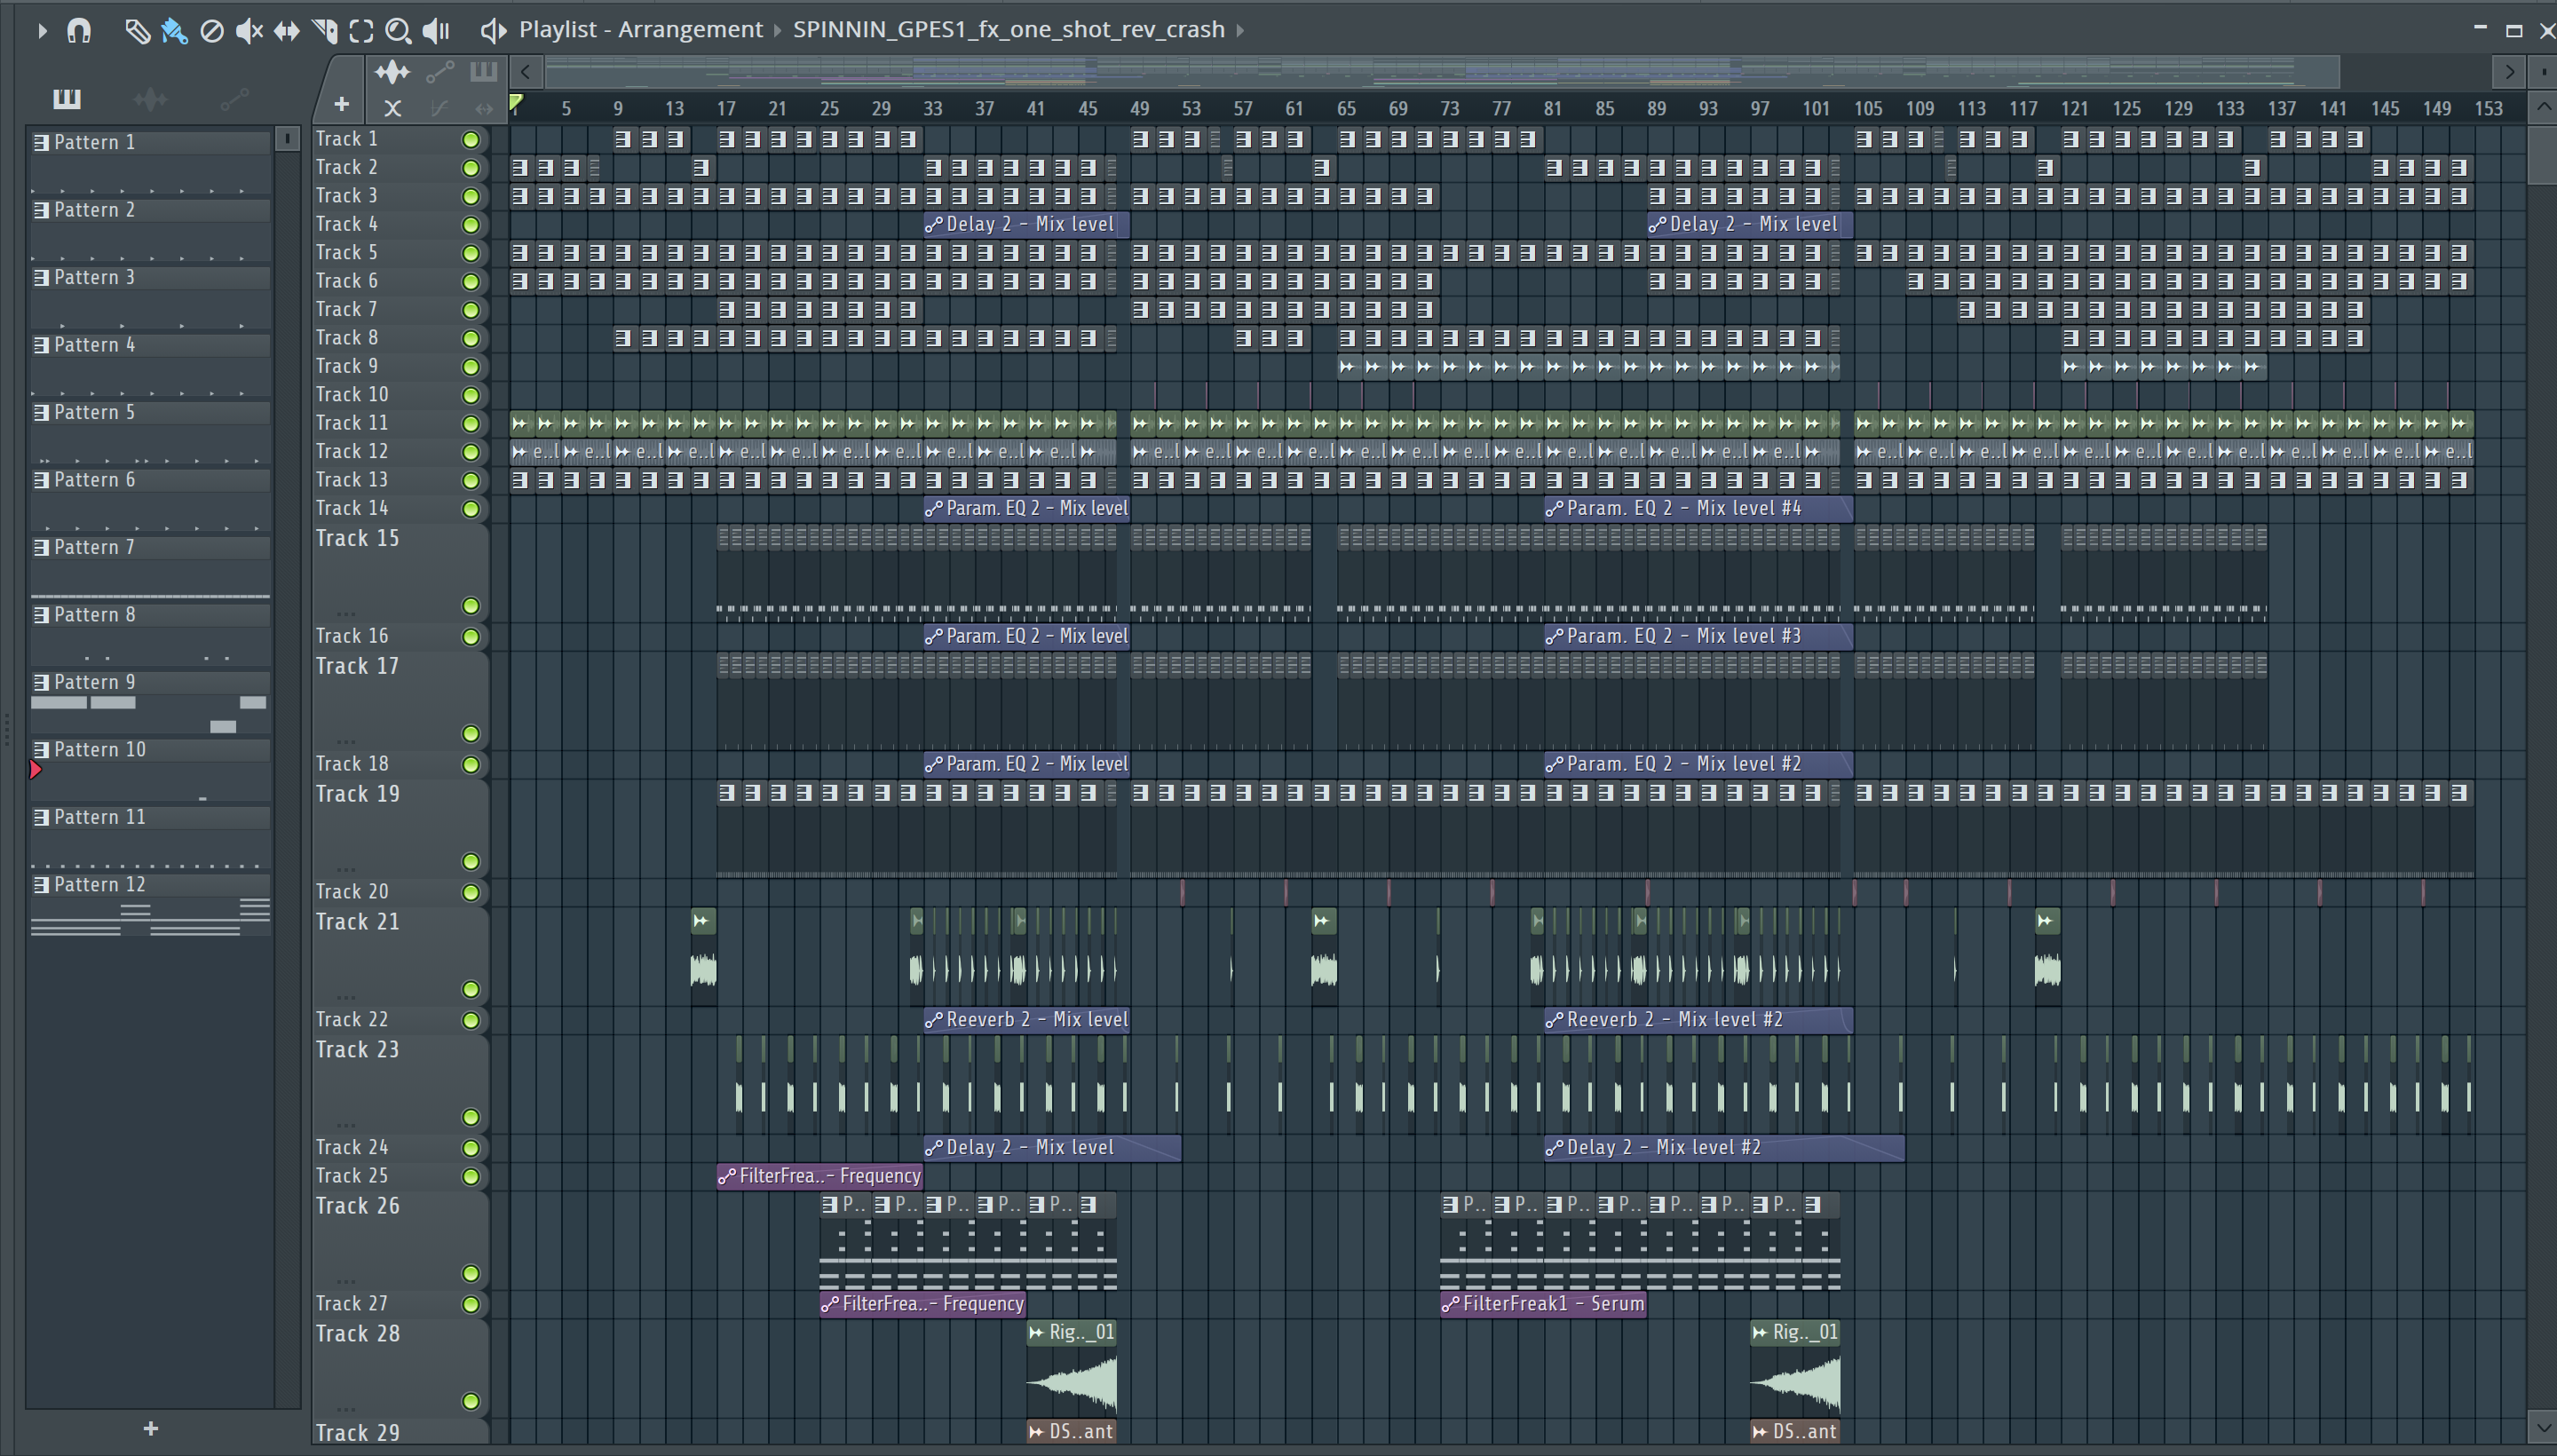Select the Slice tool
This screenshot has width=2557, height=1456.
pos(324,31)
